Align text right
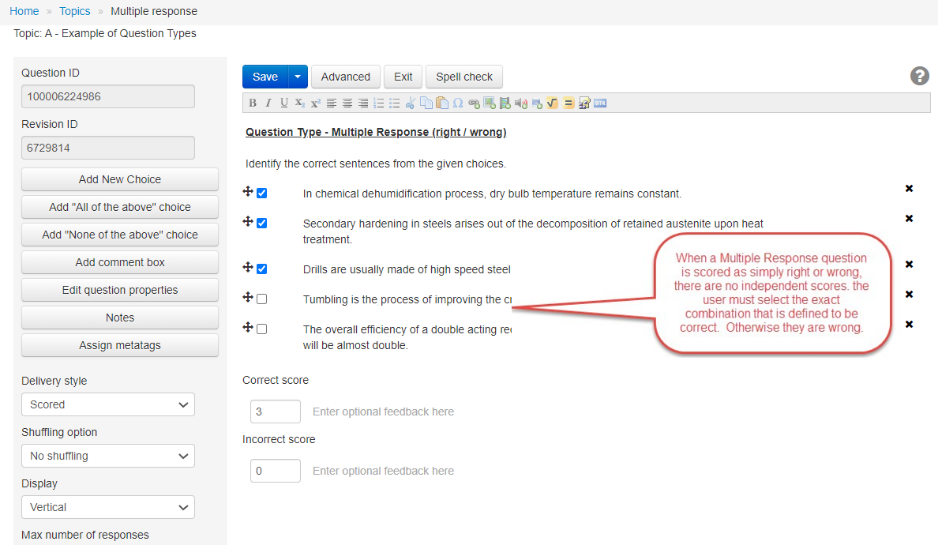The height and width of the screenshot is (545, 938). (363, 103)
